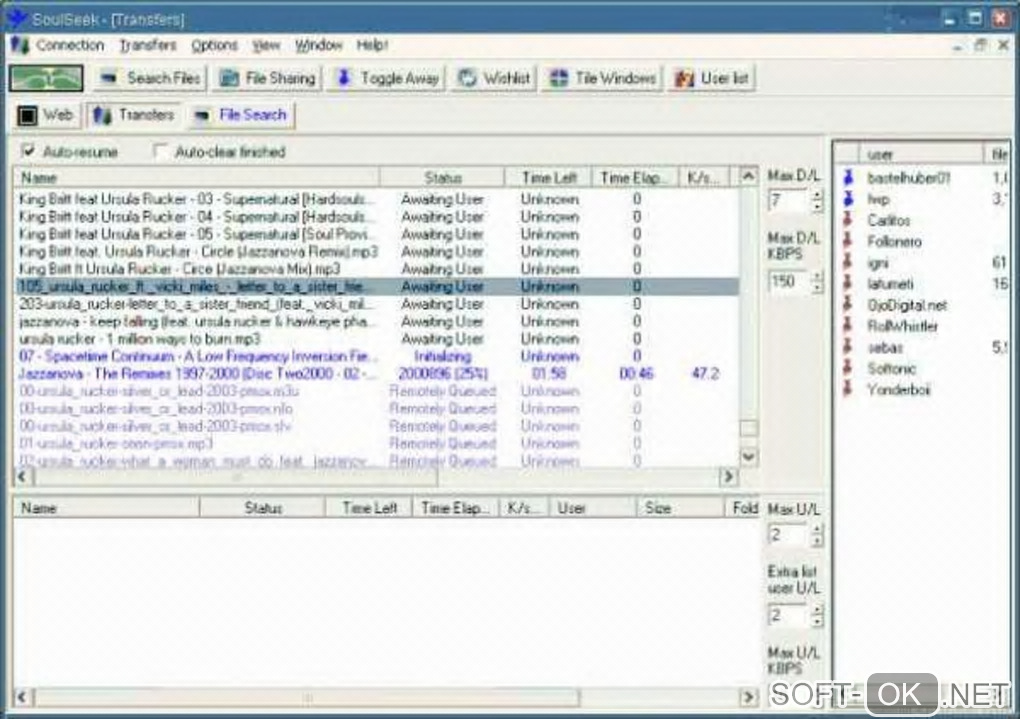Sort uploads by User column header
The width and height of the screenshot is (1020, 719).
592,508
